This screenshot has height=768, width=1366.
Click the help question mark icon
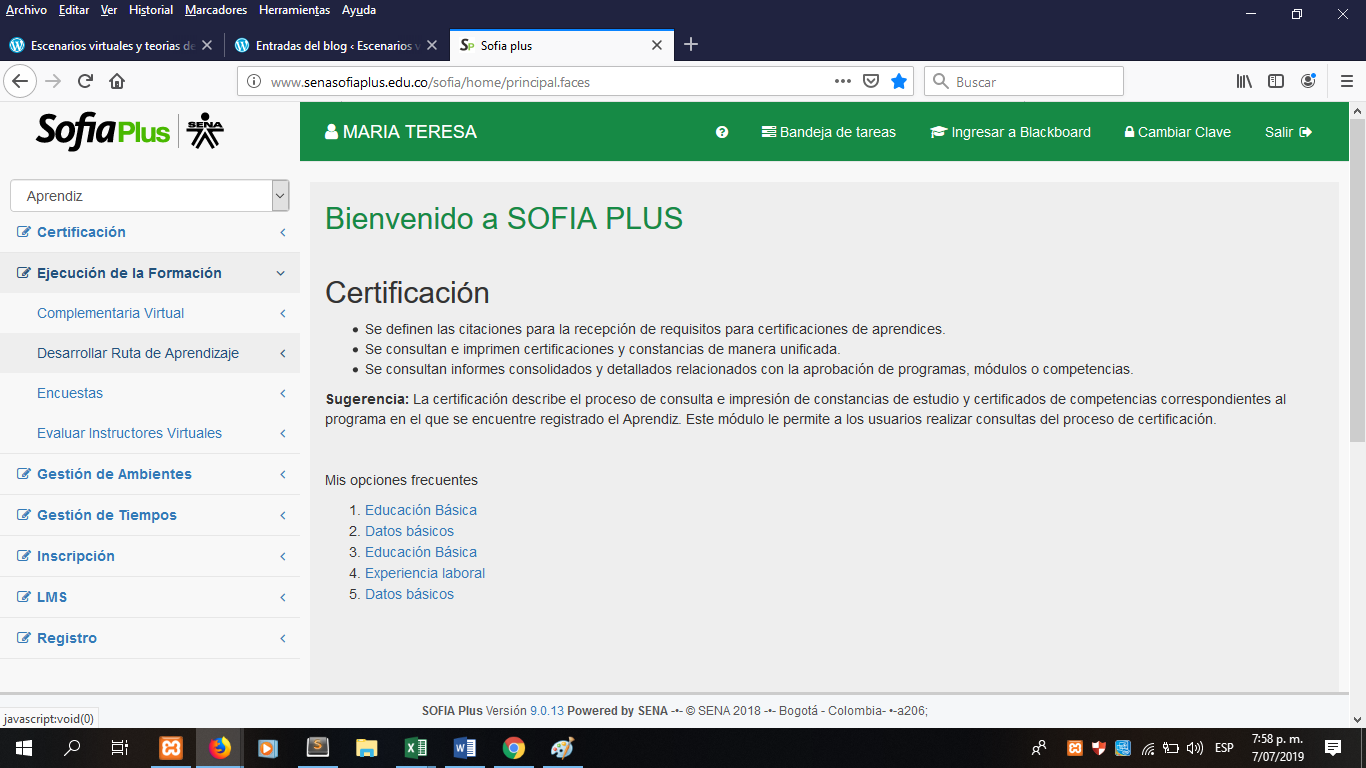tap(722, 131)
